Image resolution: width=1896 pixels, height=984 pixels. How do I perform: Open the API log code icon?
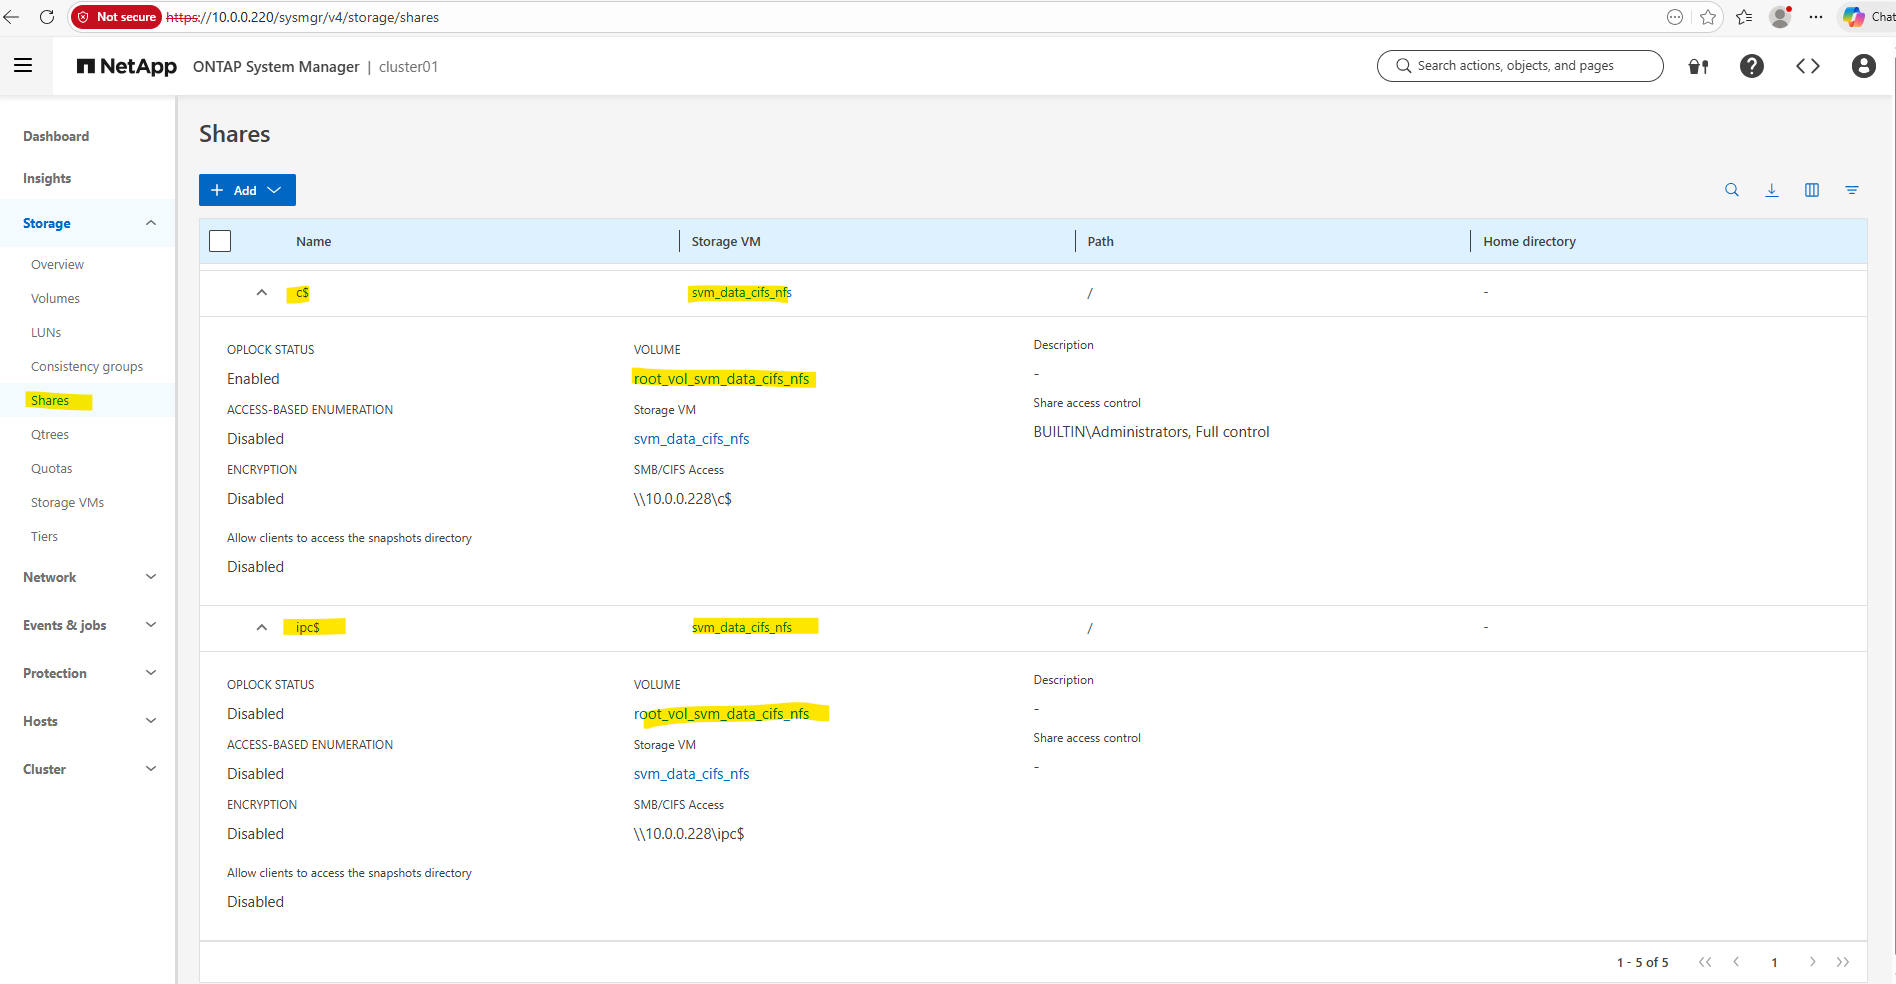coord(1807,66)
